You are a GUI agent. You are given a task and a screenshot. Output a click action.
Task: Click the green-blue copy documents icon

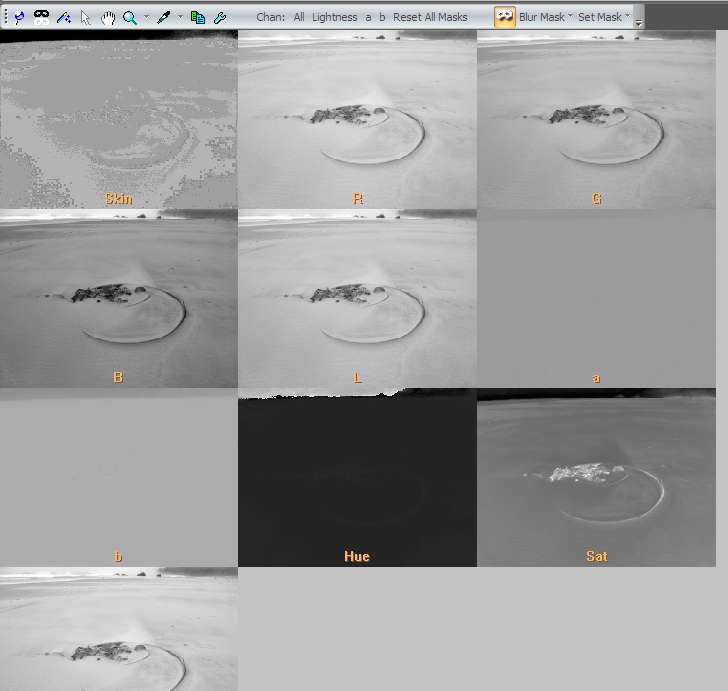(198, 18)
